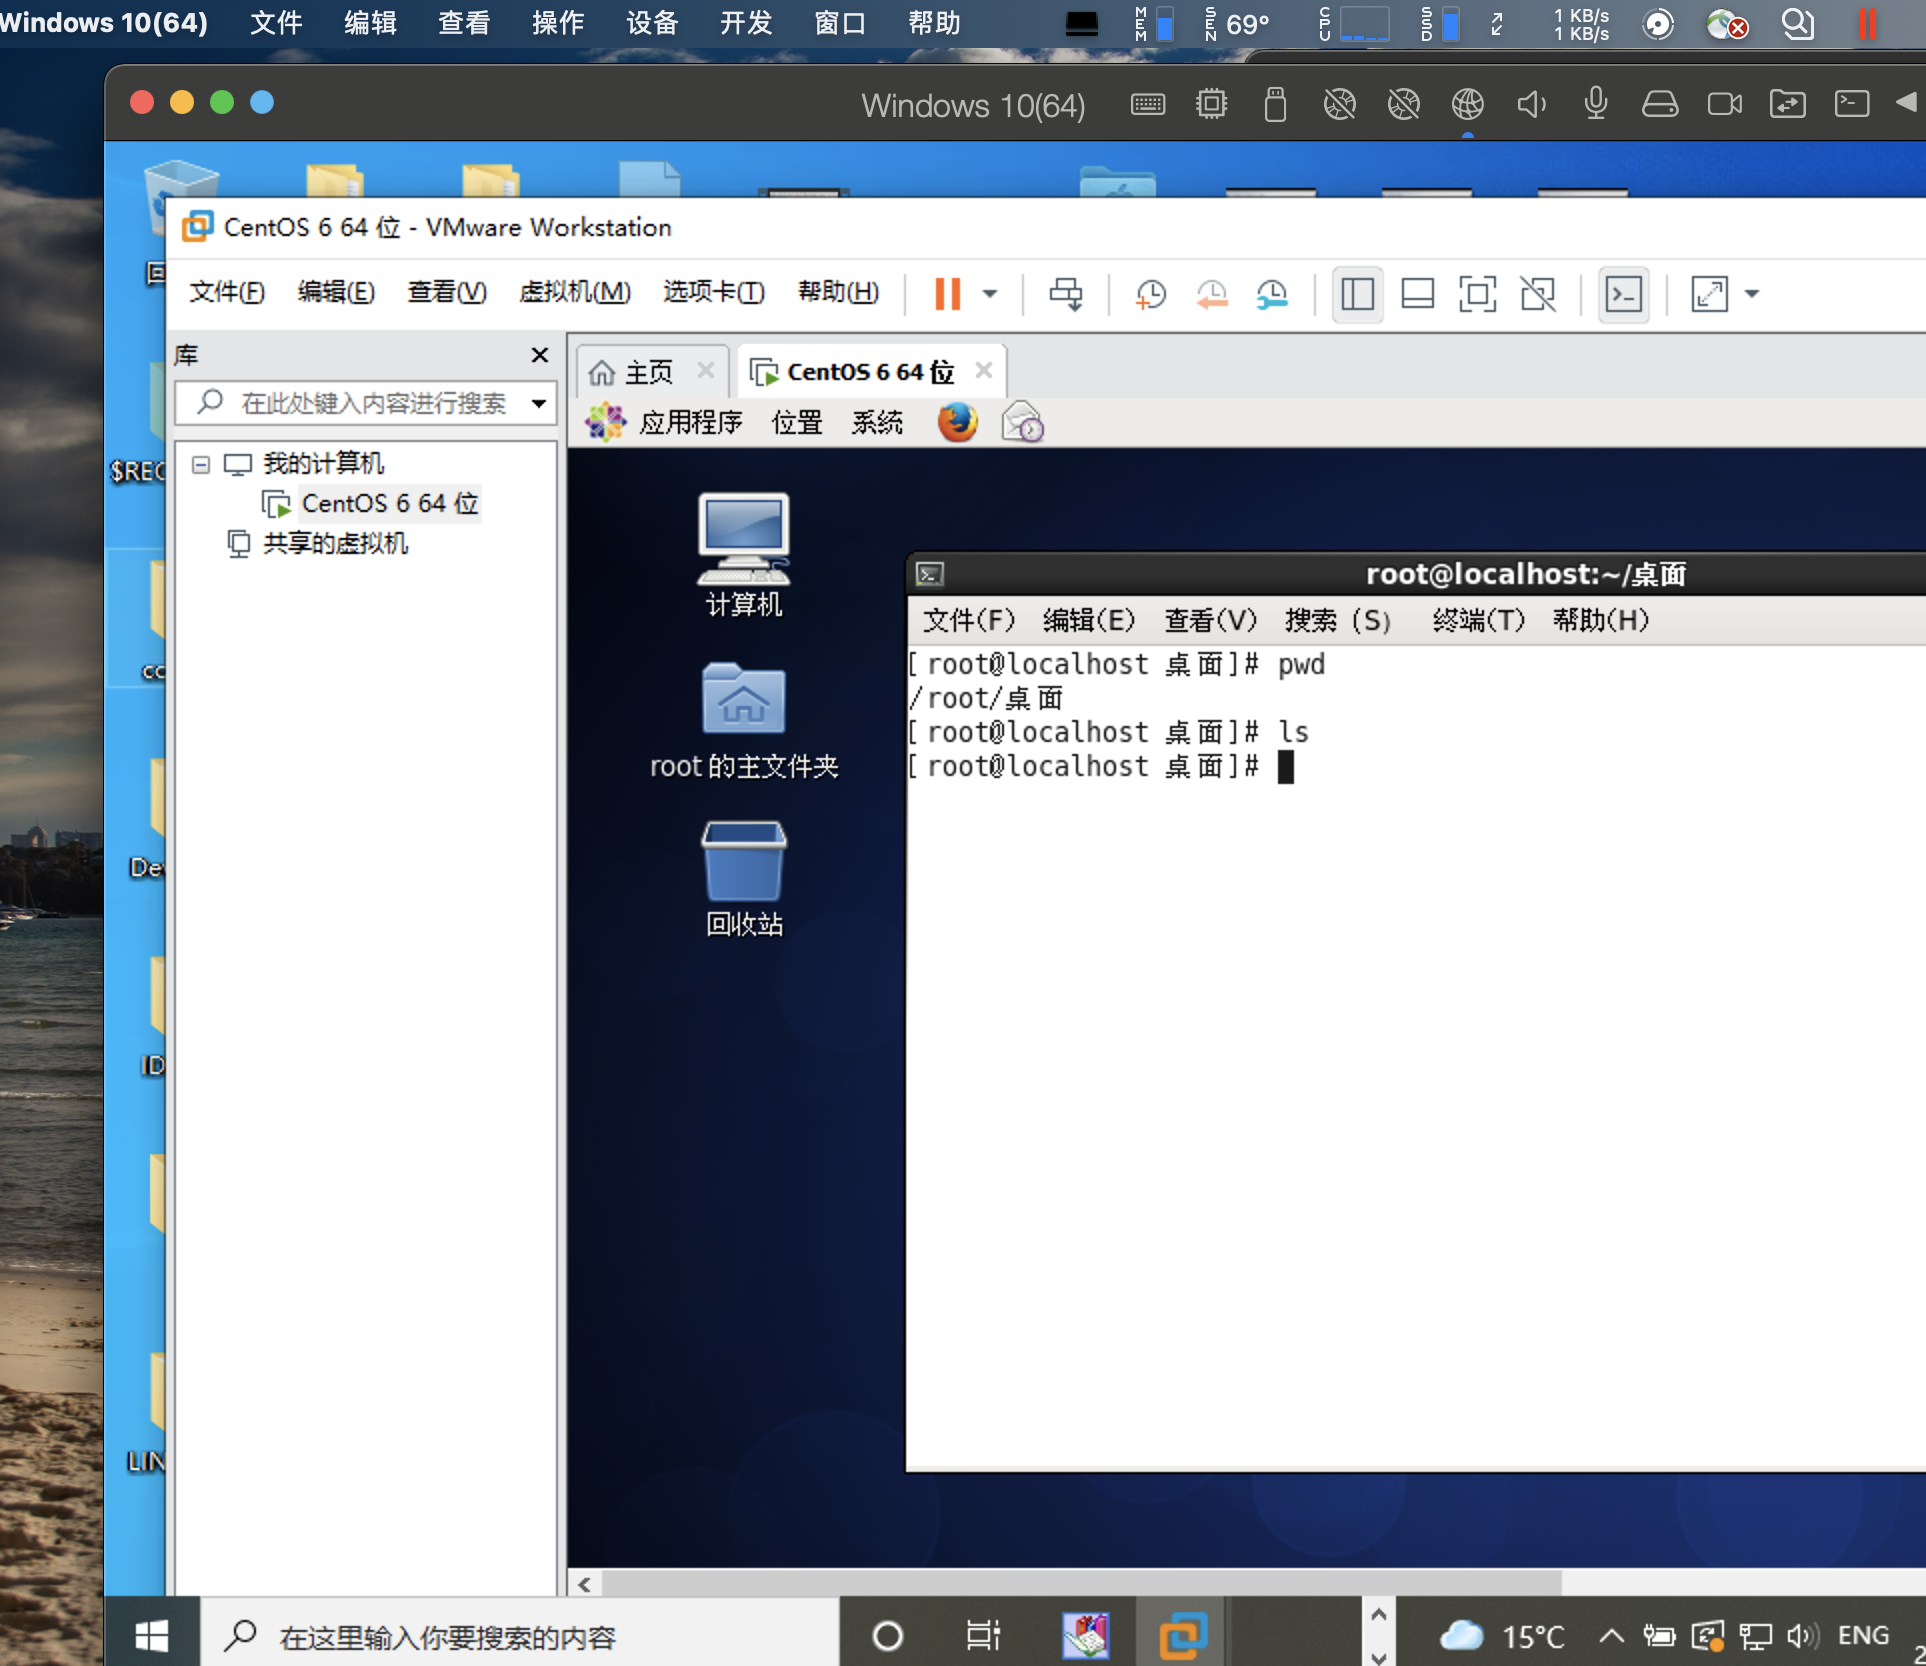This screenshot has height=1666, width=1926.
Task: Close the CentOS 6 64 位 tab
Action: pos(984,370)
